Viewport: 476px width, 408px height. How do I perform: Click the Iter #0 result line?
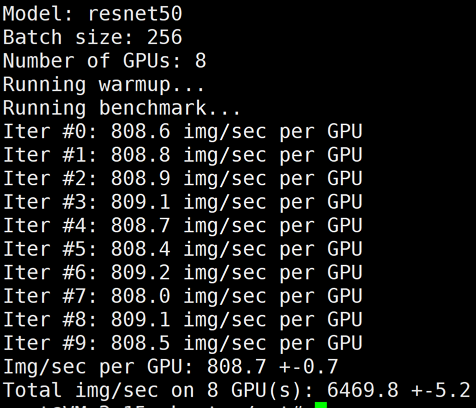point(183,132)
